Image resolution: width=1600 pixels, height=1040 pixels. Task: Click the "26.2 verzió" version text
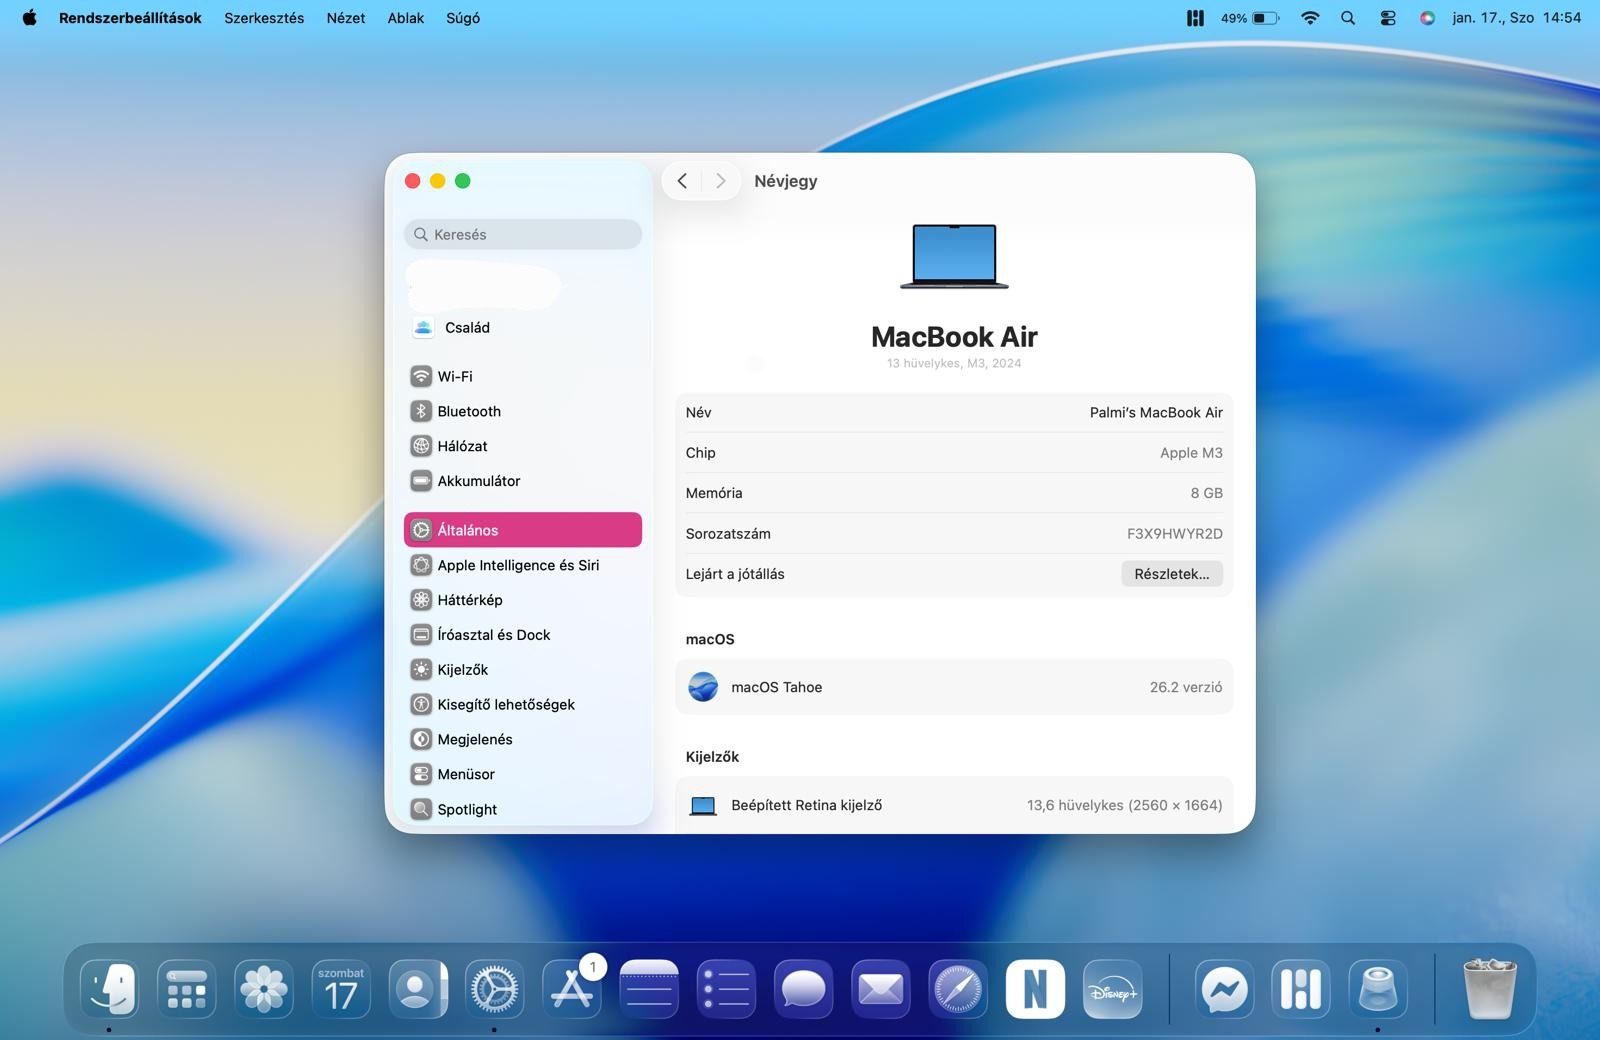(x=1186, y=687)
